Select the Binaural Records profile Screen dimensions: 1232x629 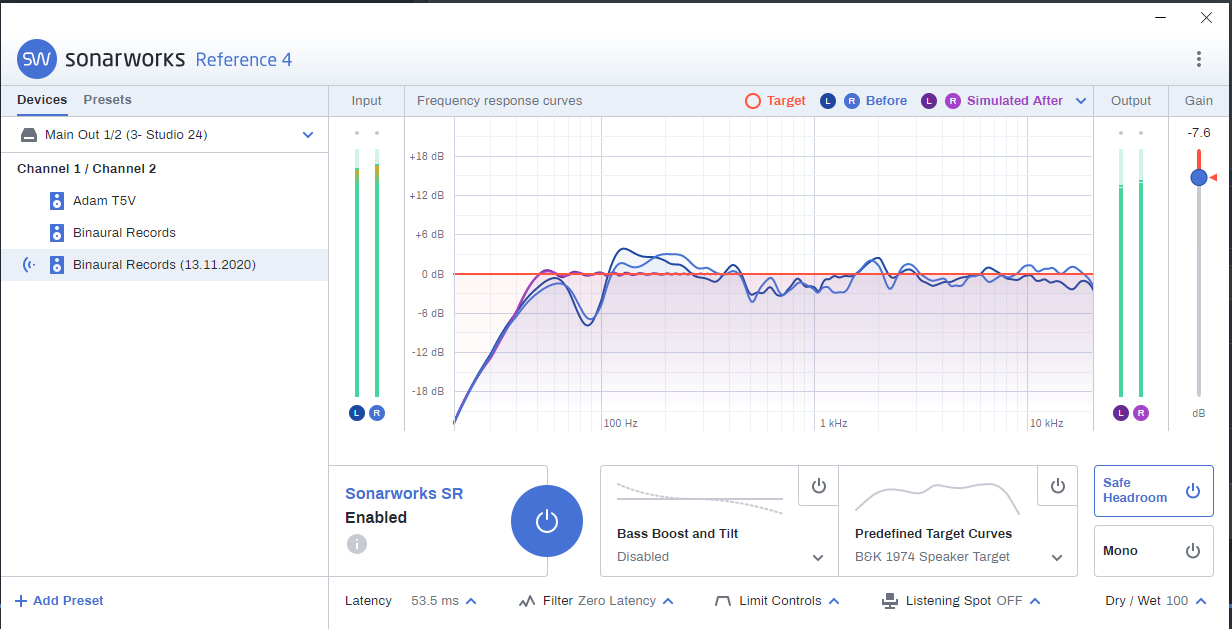pos(164,233)
